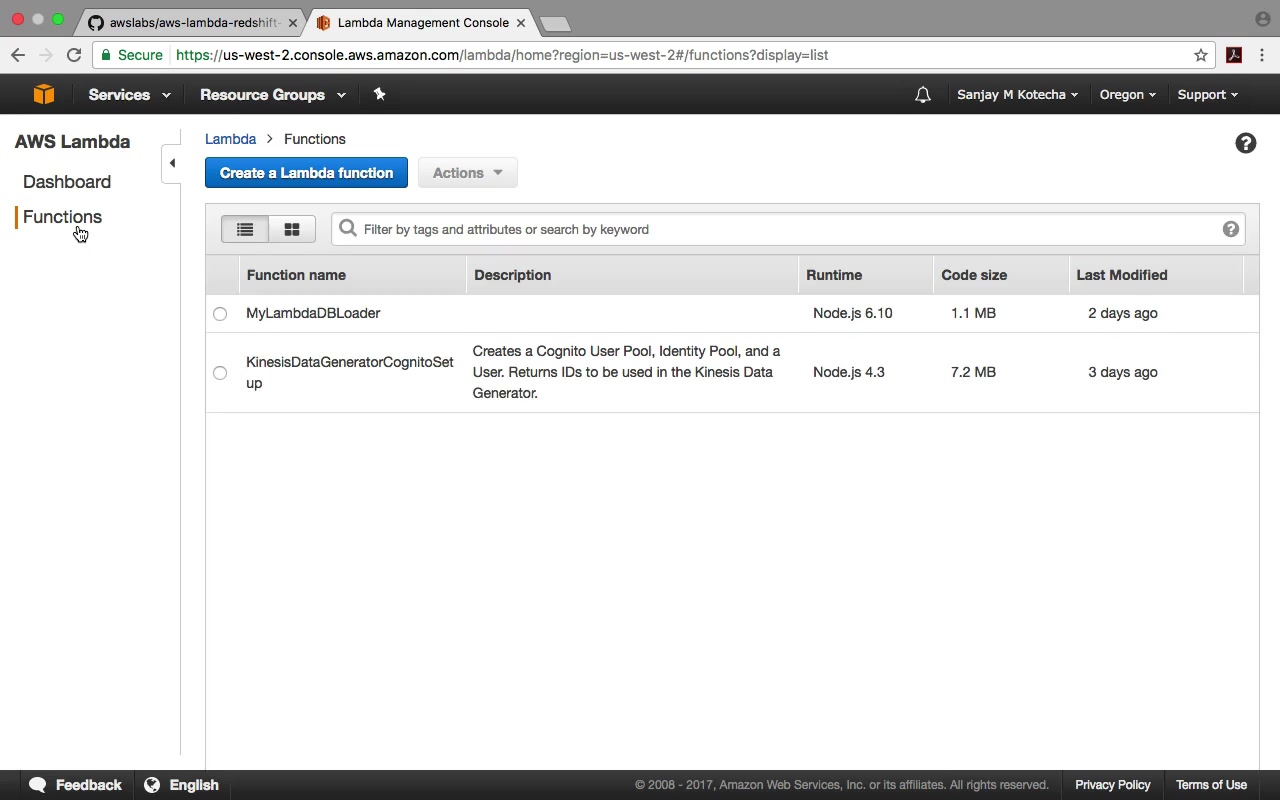Image resolution: width=1280 pixels, height=800 pixels.
Task: Click Create a Lambda function button
Action: [306, 173]
